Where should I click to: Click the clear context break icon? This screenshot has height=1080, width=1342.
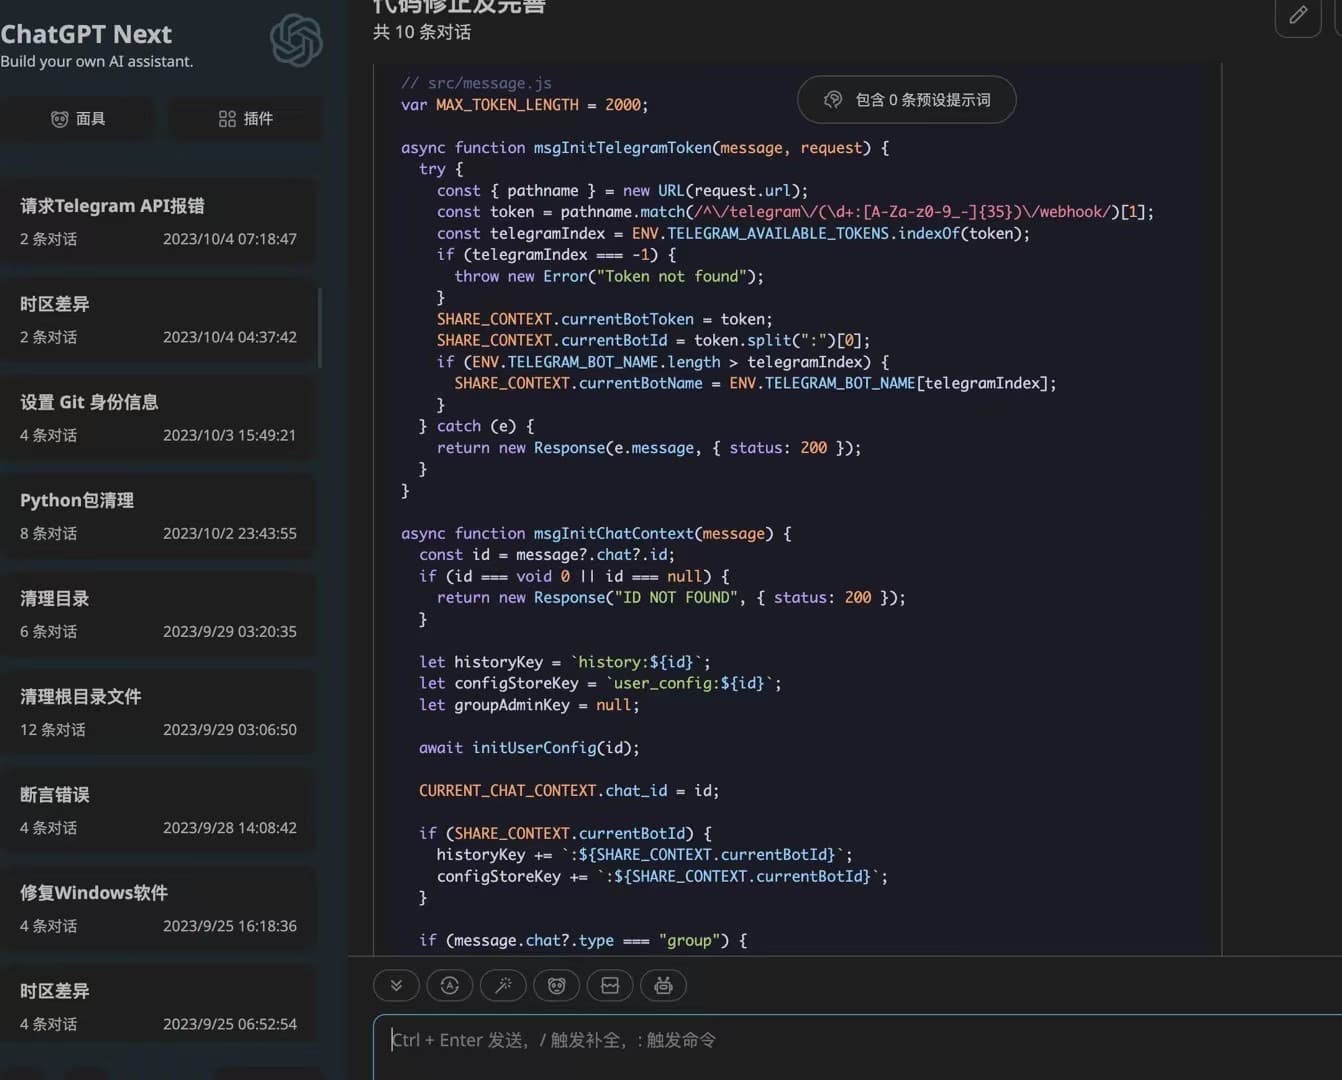(x=610, y=985)
